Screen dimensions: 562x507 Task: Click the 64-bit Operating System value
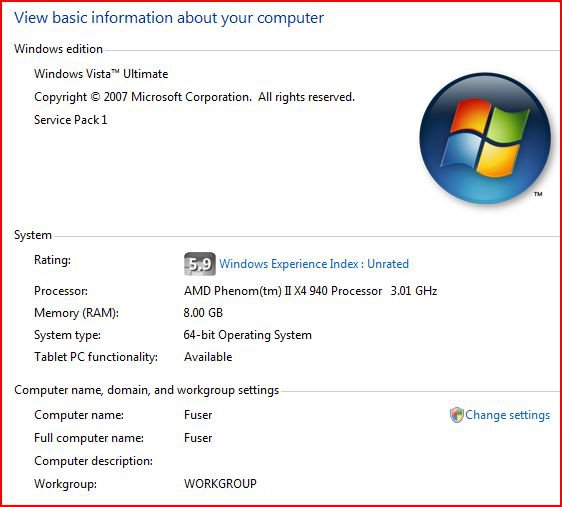pos(248,335)
